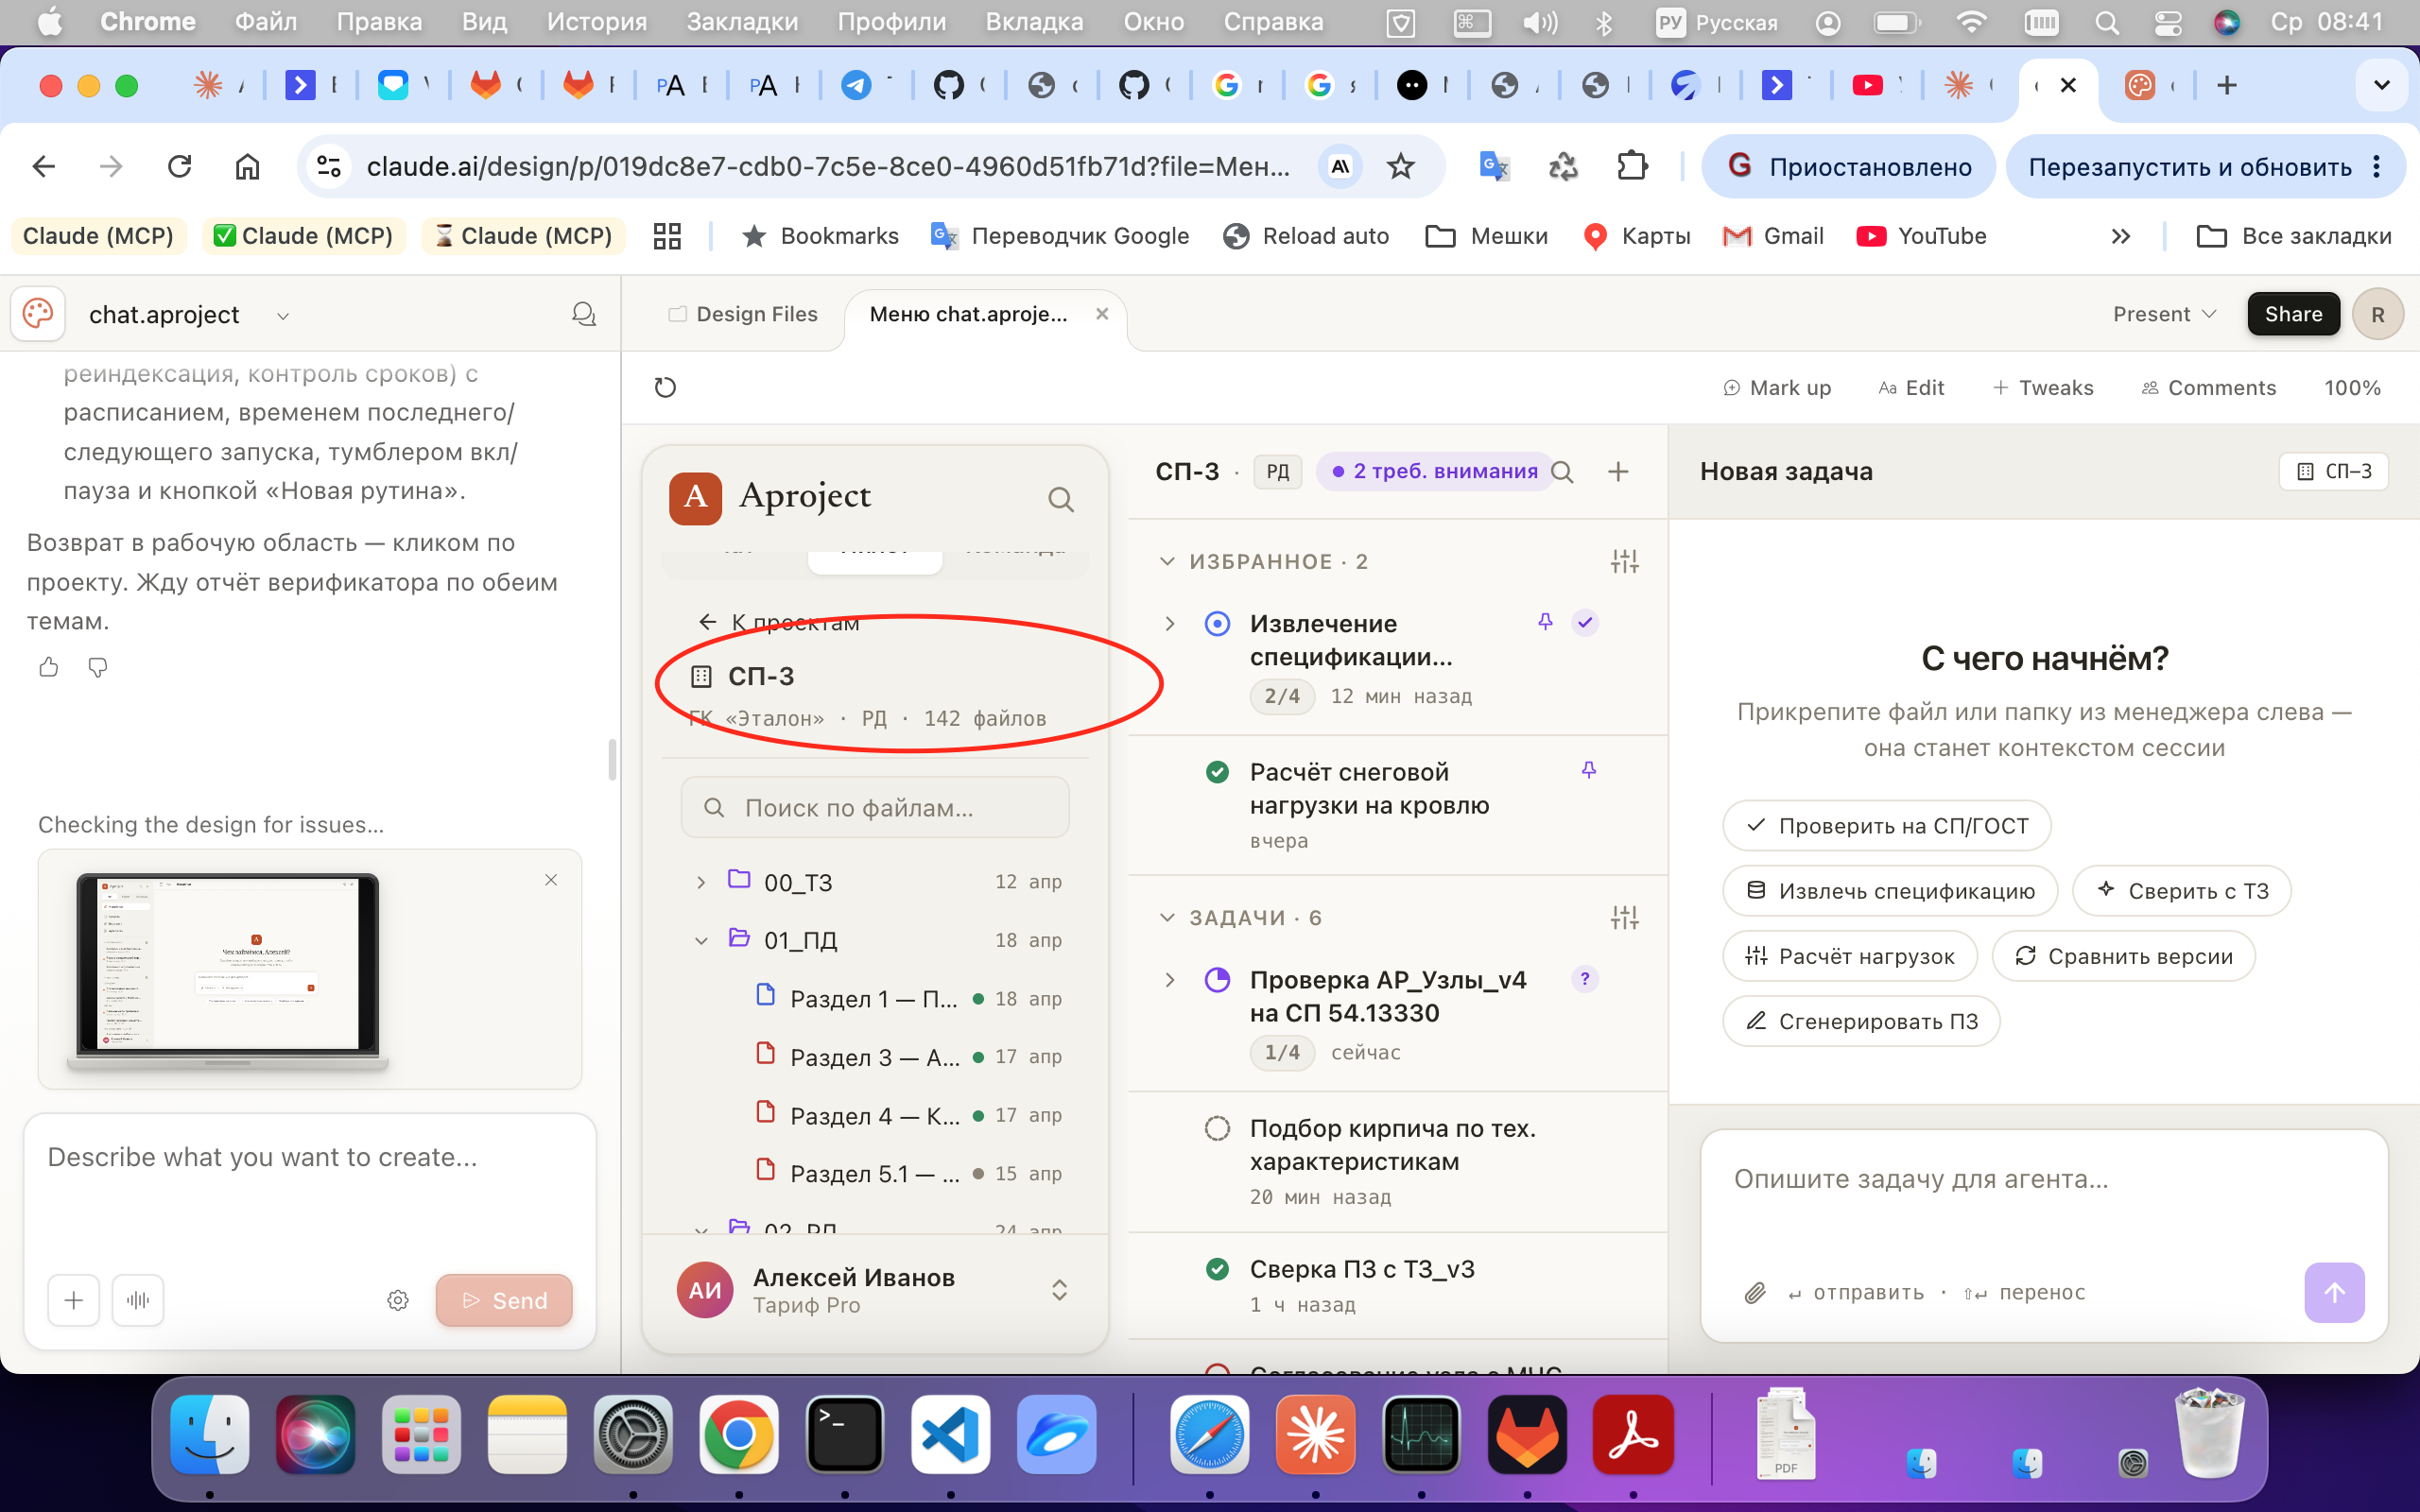Open the Chrome extensions puzzle icon
The image size is (2420, 1512).
click(1632, 166)
